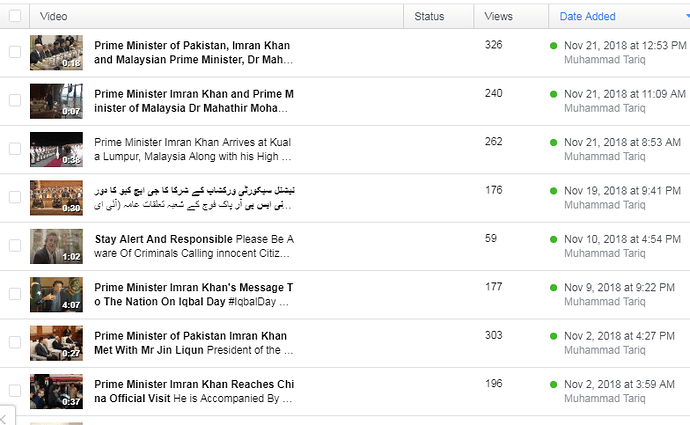Open the Date Added sort dropdown arrow
Viewport: 690px width, 425px height.
688,16
